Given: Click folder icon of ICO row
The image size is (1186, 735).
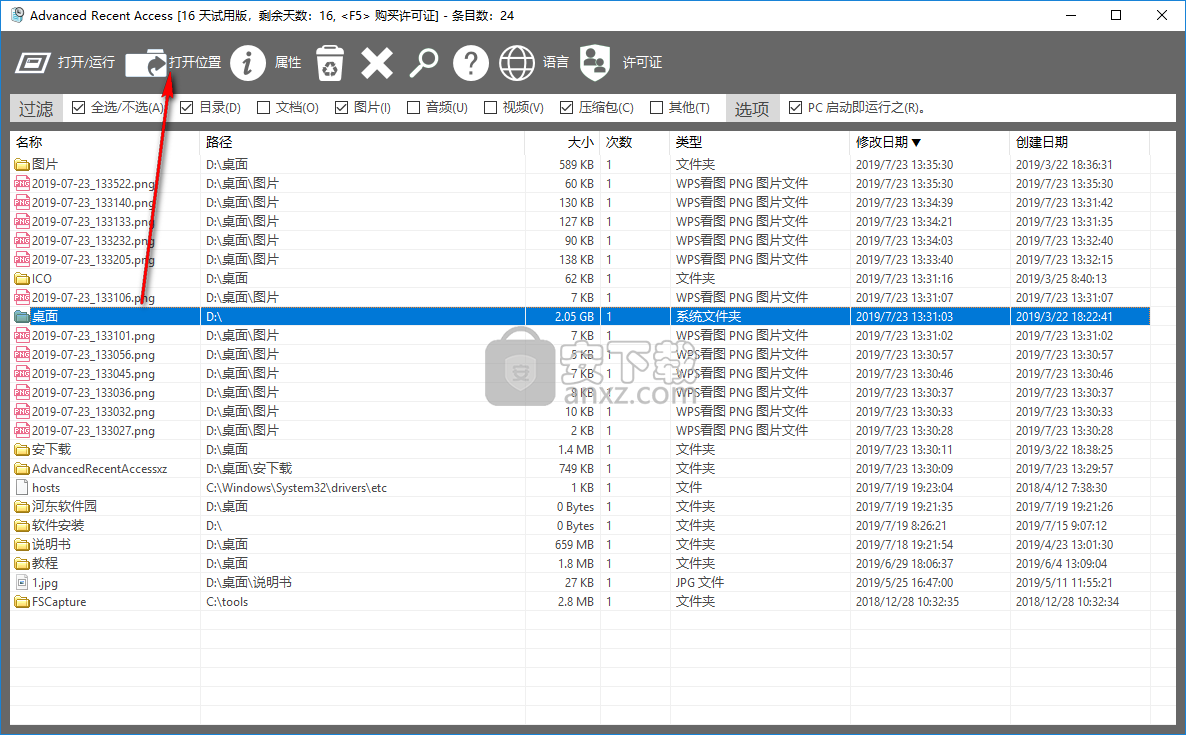Looking at the screenshot, I should click(22, 278).
